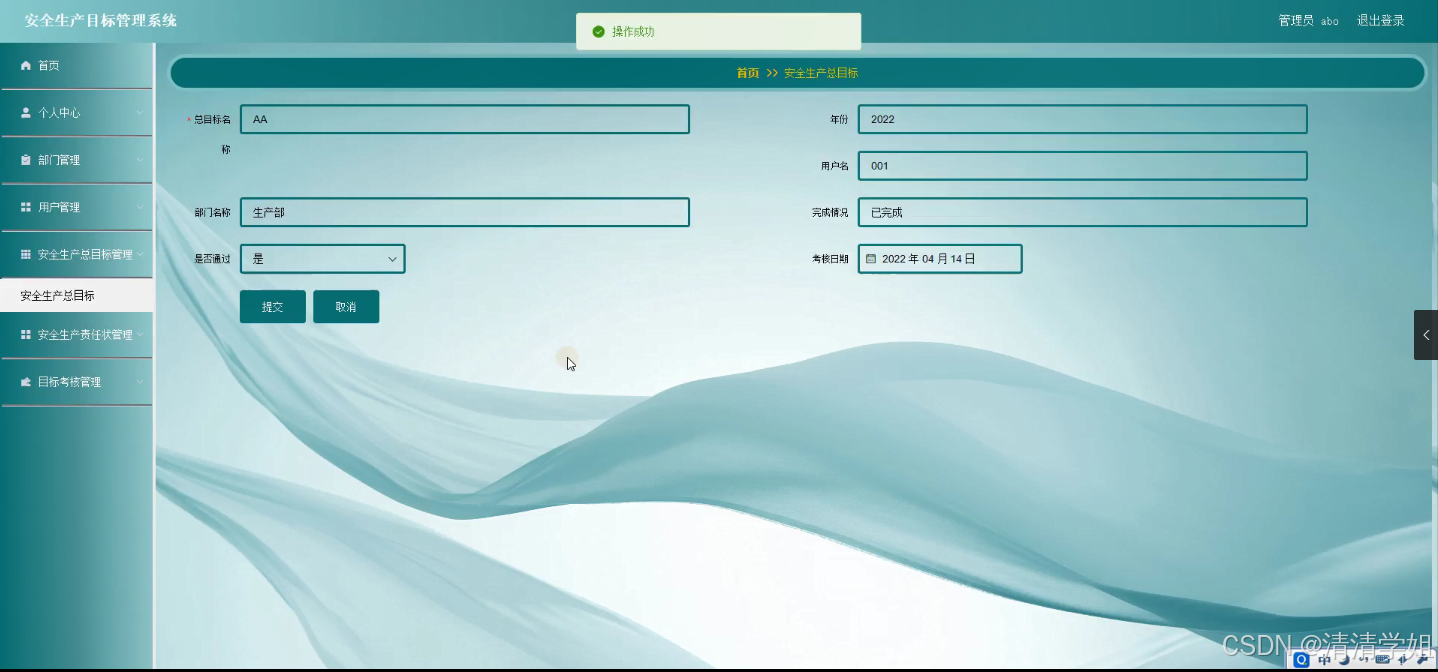Image resolution: width=1438 pixels, height=672 pixels.
Task: Open the soft keyboard icon in IME toolbar
Action: point(1383,660)
